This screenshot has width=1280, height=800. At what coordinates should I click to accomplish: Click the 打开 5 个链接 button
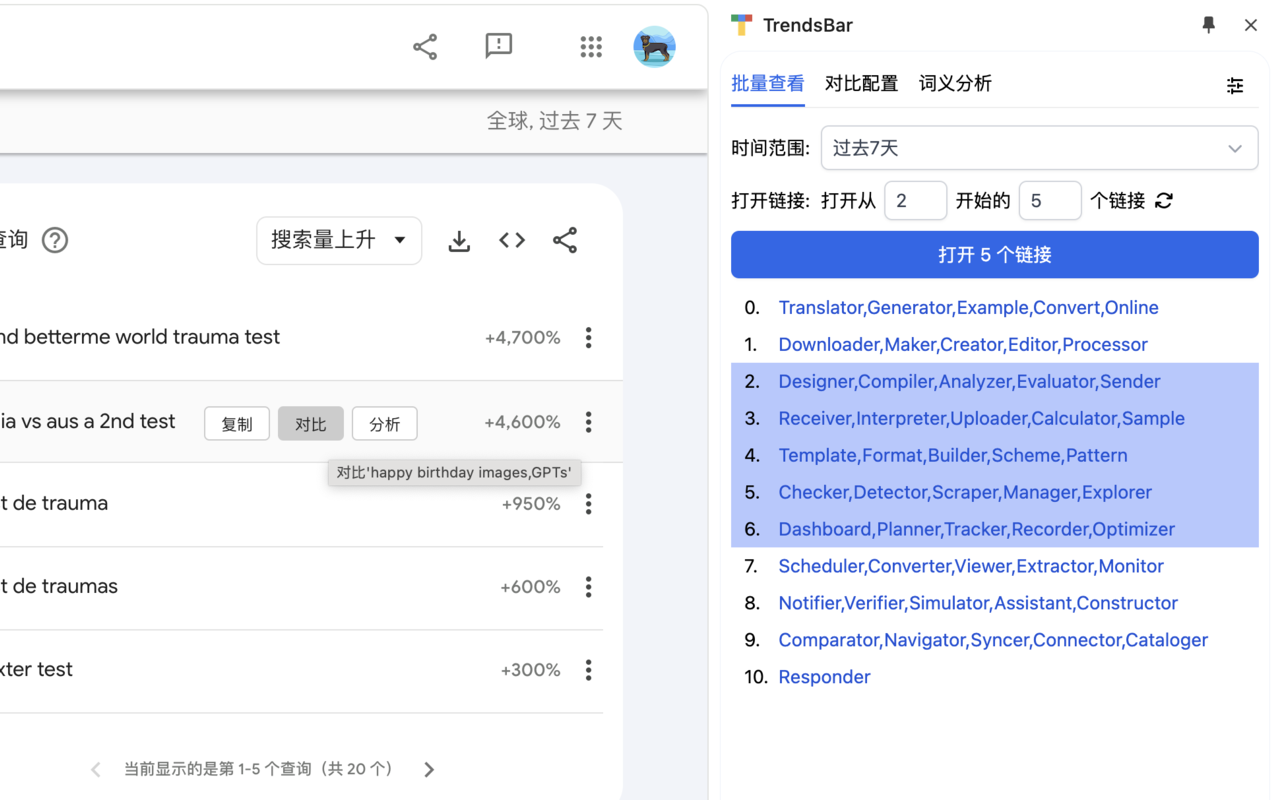pos(994,254)
